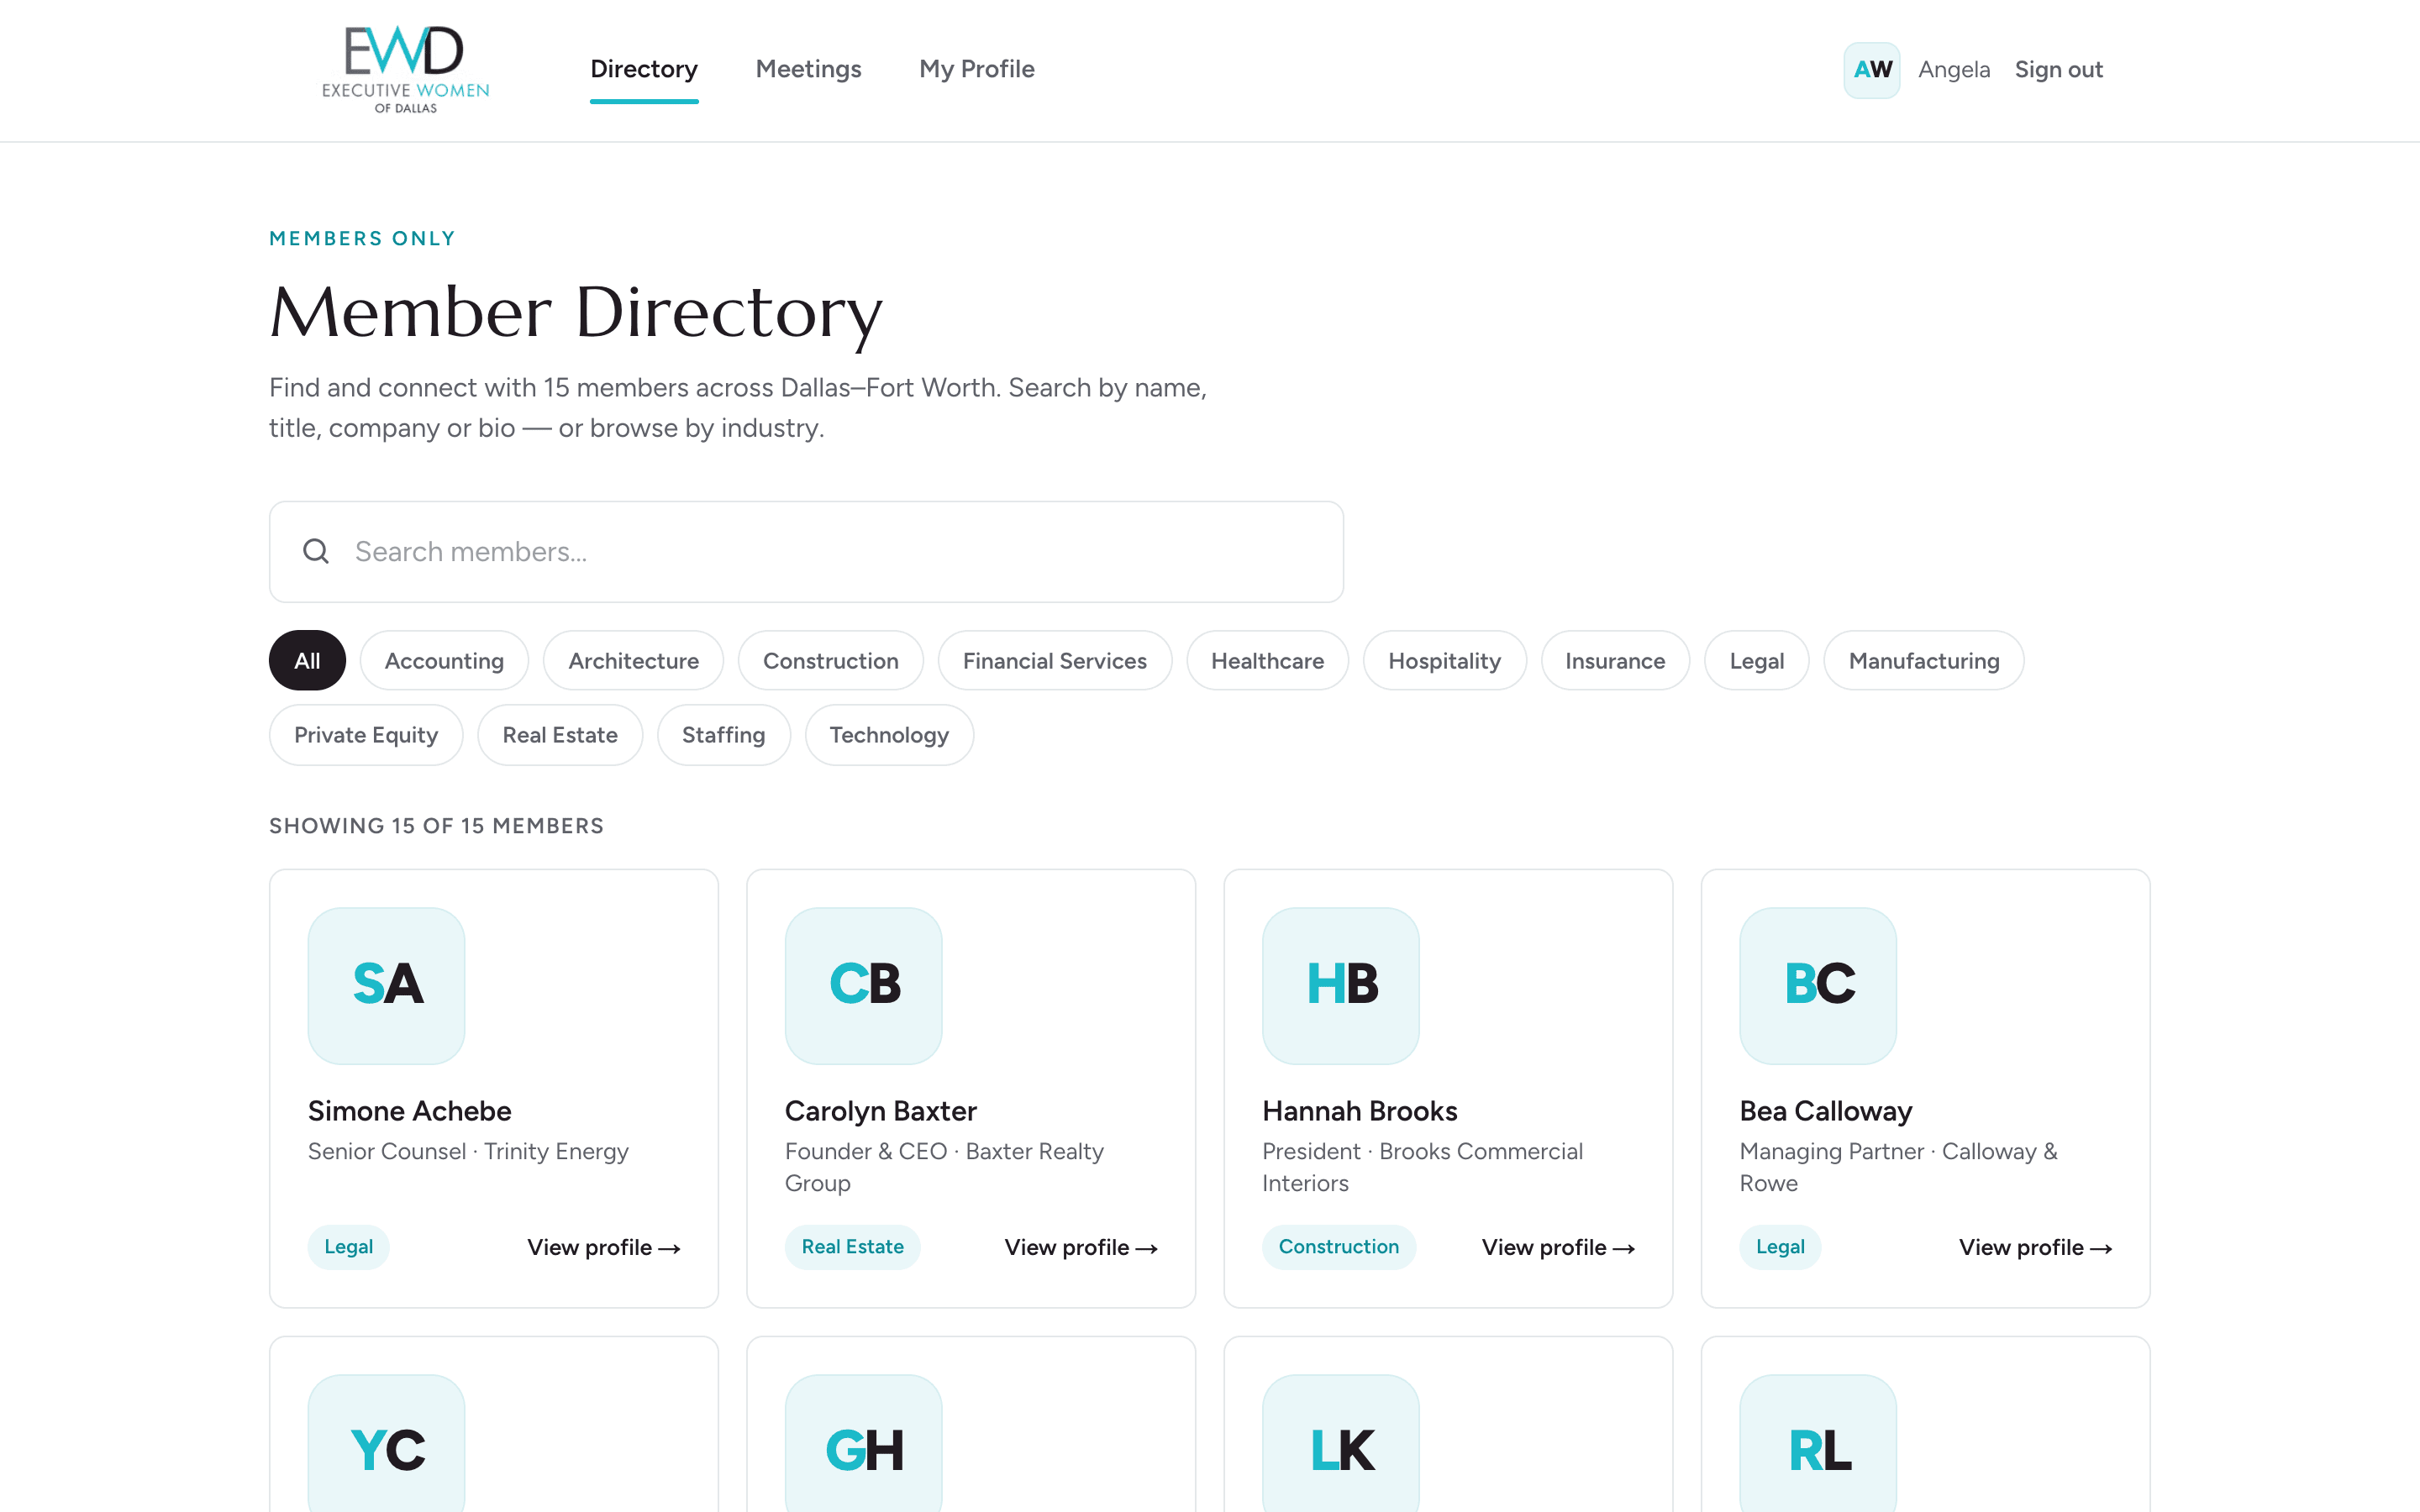Click 'Senior Counsel · Trinity Energy' text
Viewport: 2420px width, 1512px height.
pos(468,1151)
